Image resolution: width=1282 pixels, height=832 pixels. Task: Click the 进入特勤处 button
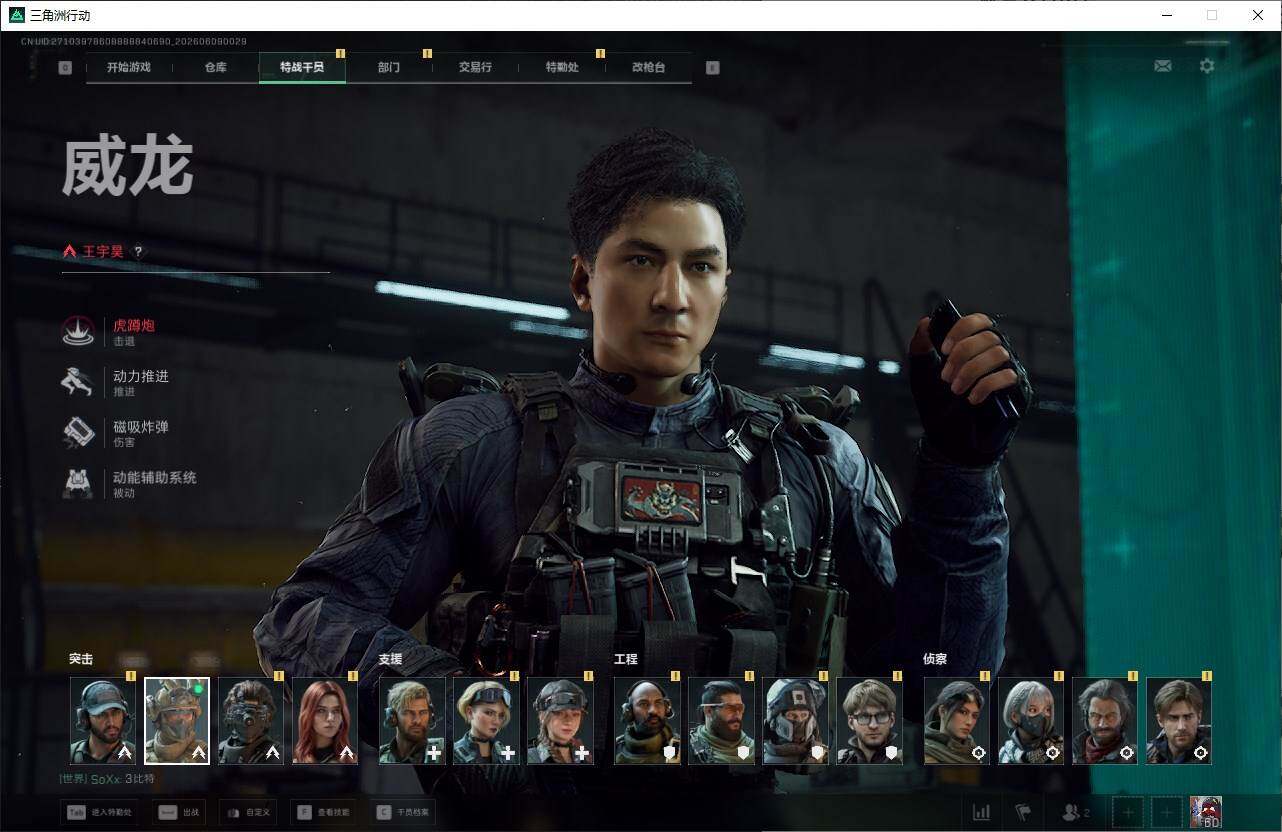[x=100, y=812]
